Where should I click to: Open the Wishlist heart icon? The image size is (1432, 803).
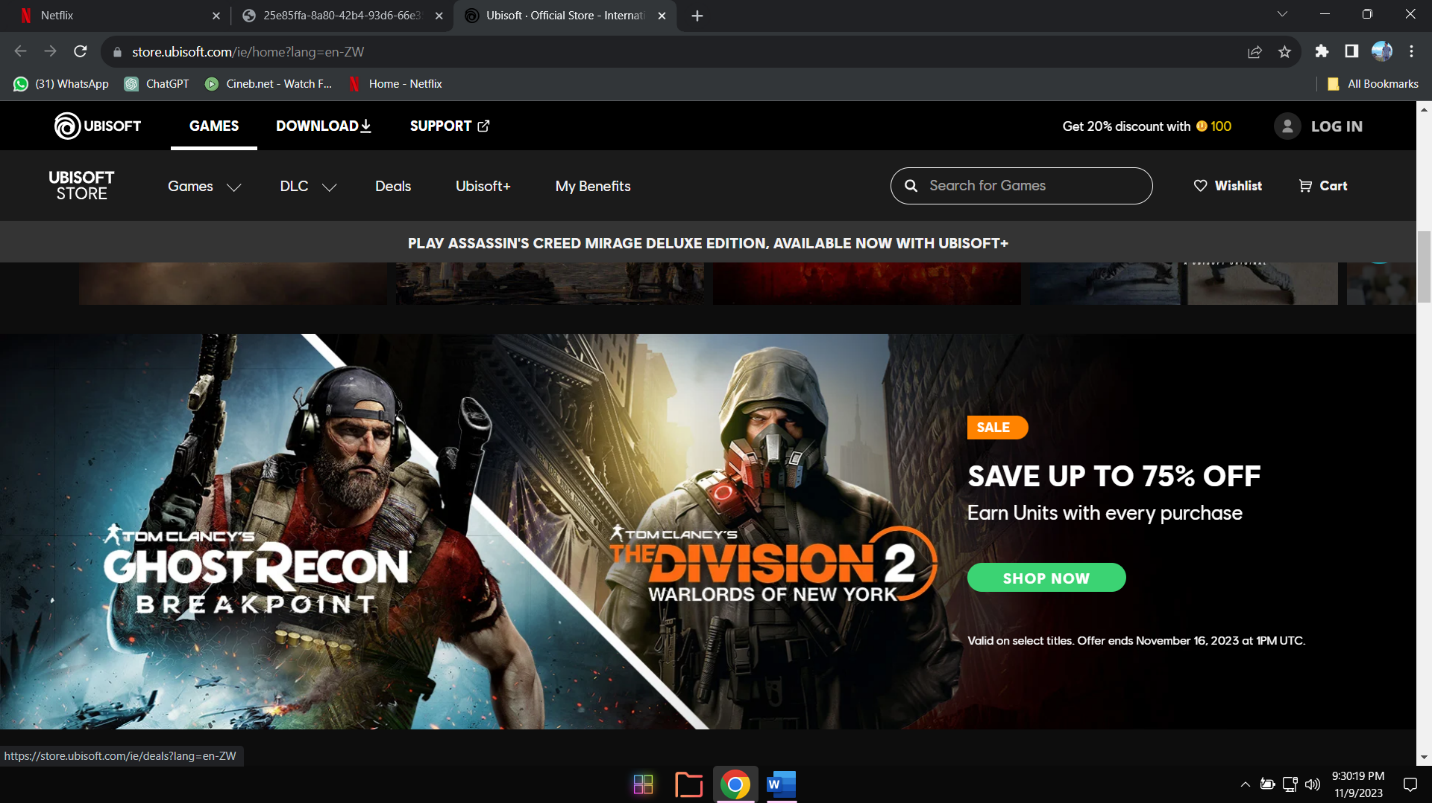(x=1200, y=186)
